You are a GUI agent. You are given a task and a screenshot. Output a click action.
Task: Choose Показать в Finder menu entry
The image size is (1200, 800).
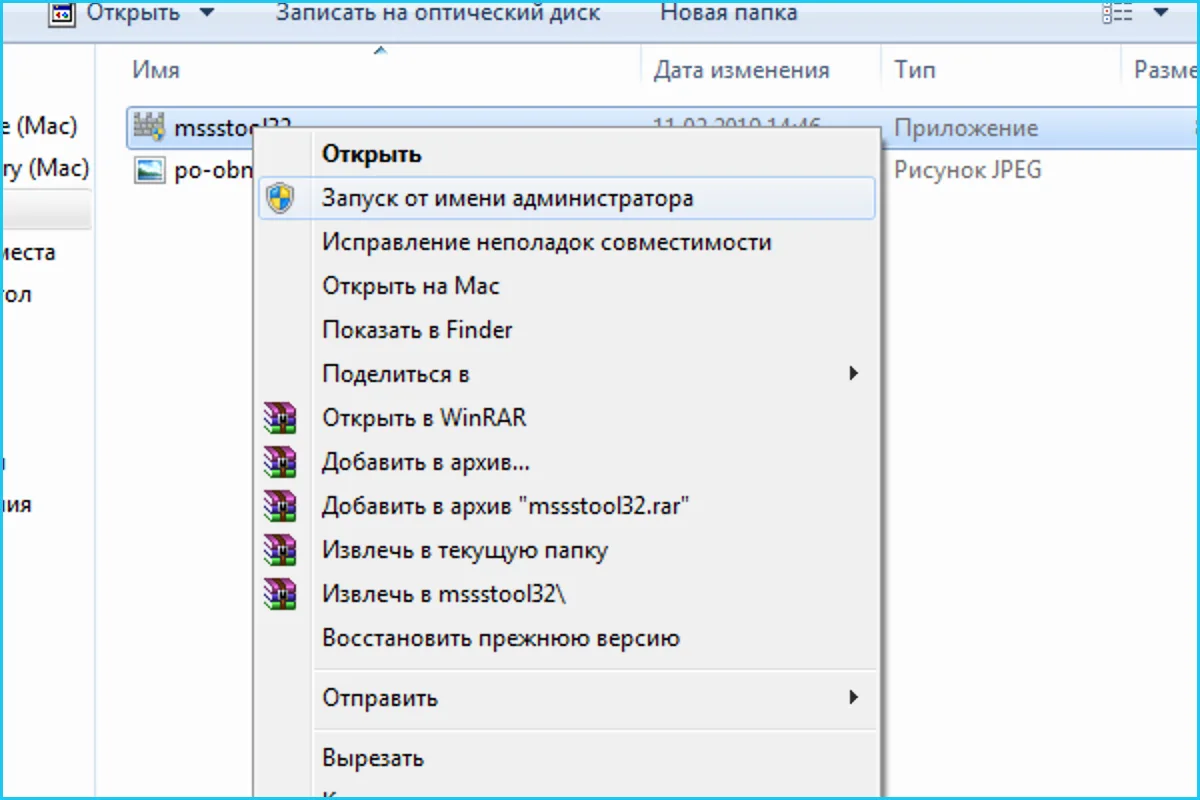pos(417,330)
